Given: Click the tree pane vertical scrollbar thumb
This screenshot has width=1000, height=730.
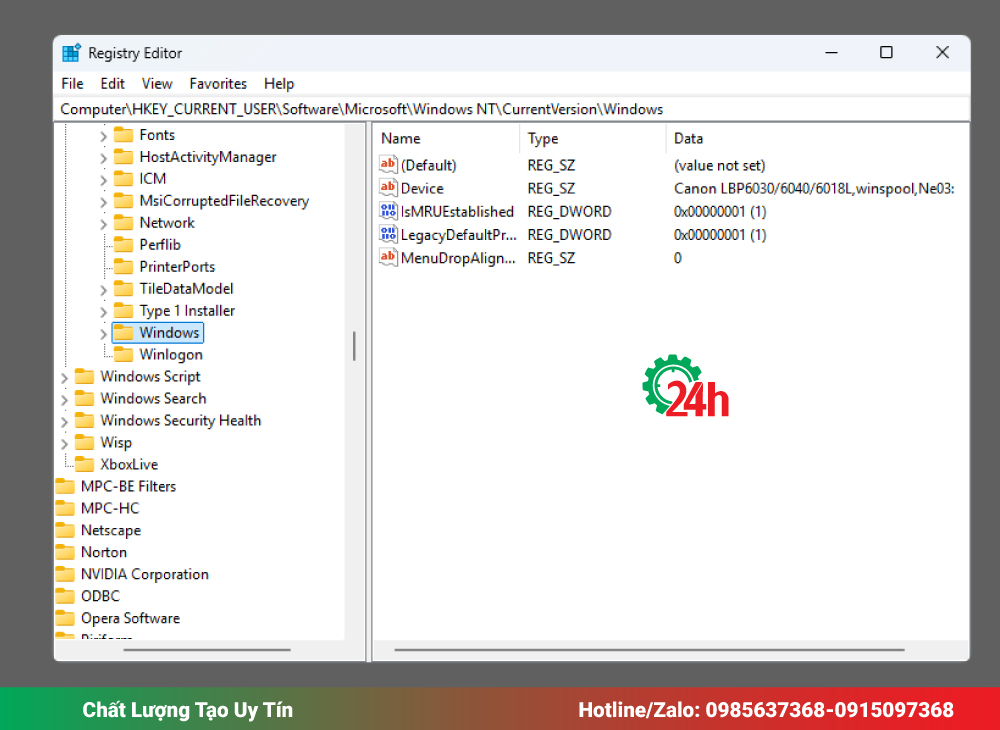Looking at the screenshot, I should [x=354, y=346].
